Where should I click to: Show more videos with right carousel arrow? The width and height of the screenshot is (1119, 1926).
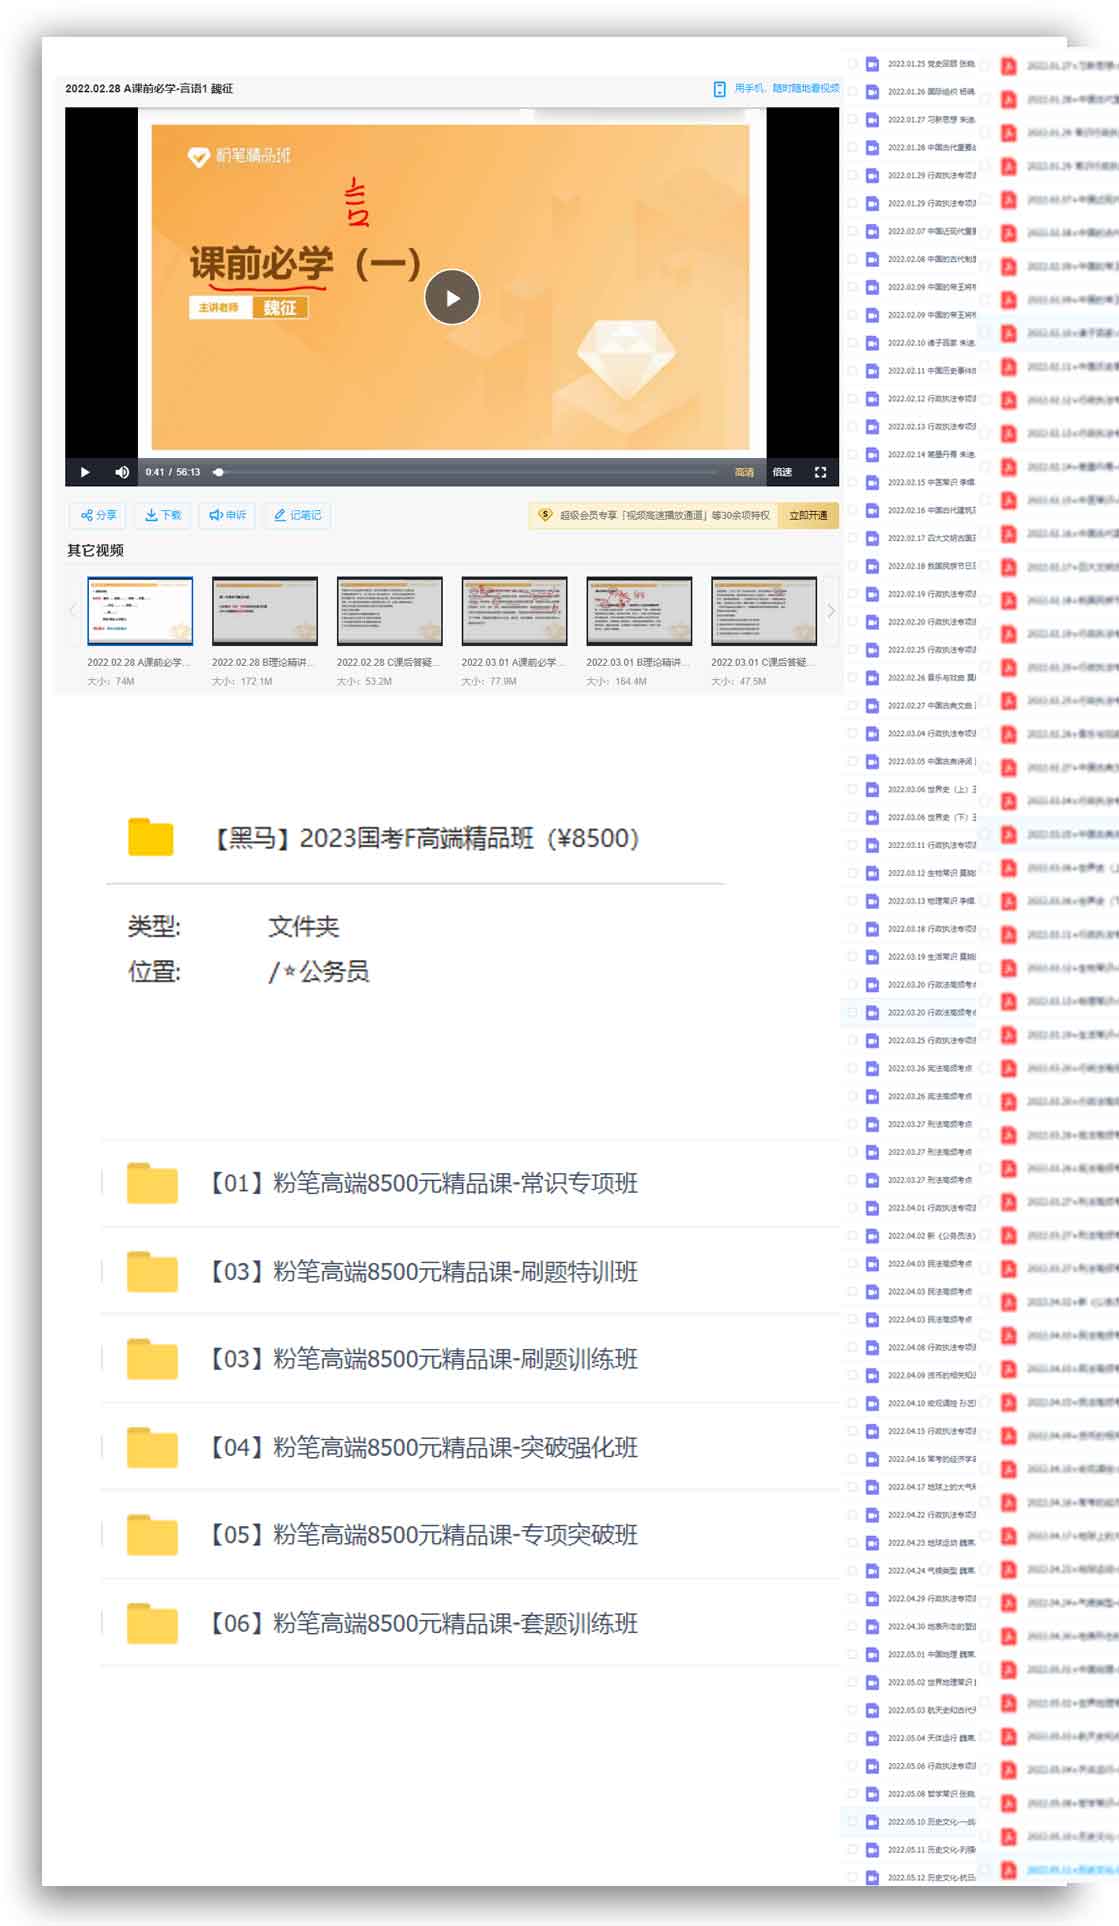pos(830,610)
